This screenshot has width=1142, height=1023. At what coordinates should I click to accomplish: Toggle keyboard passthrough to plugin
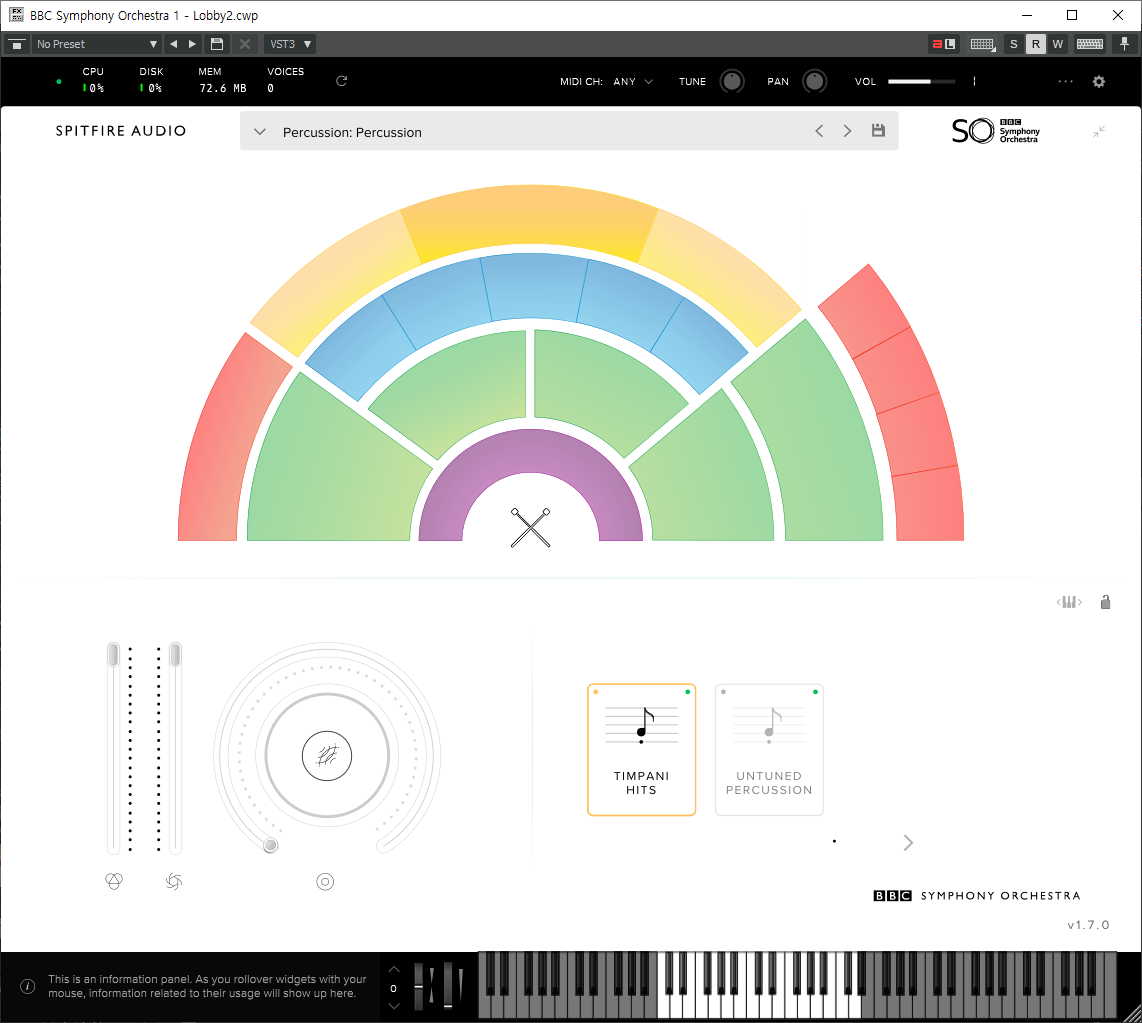point(1090,44)
